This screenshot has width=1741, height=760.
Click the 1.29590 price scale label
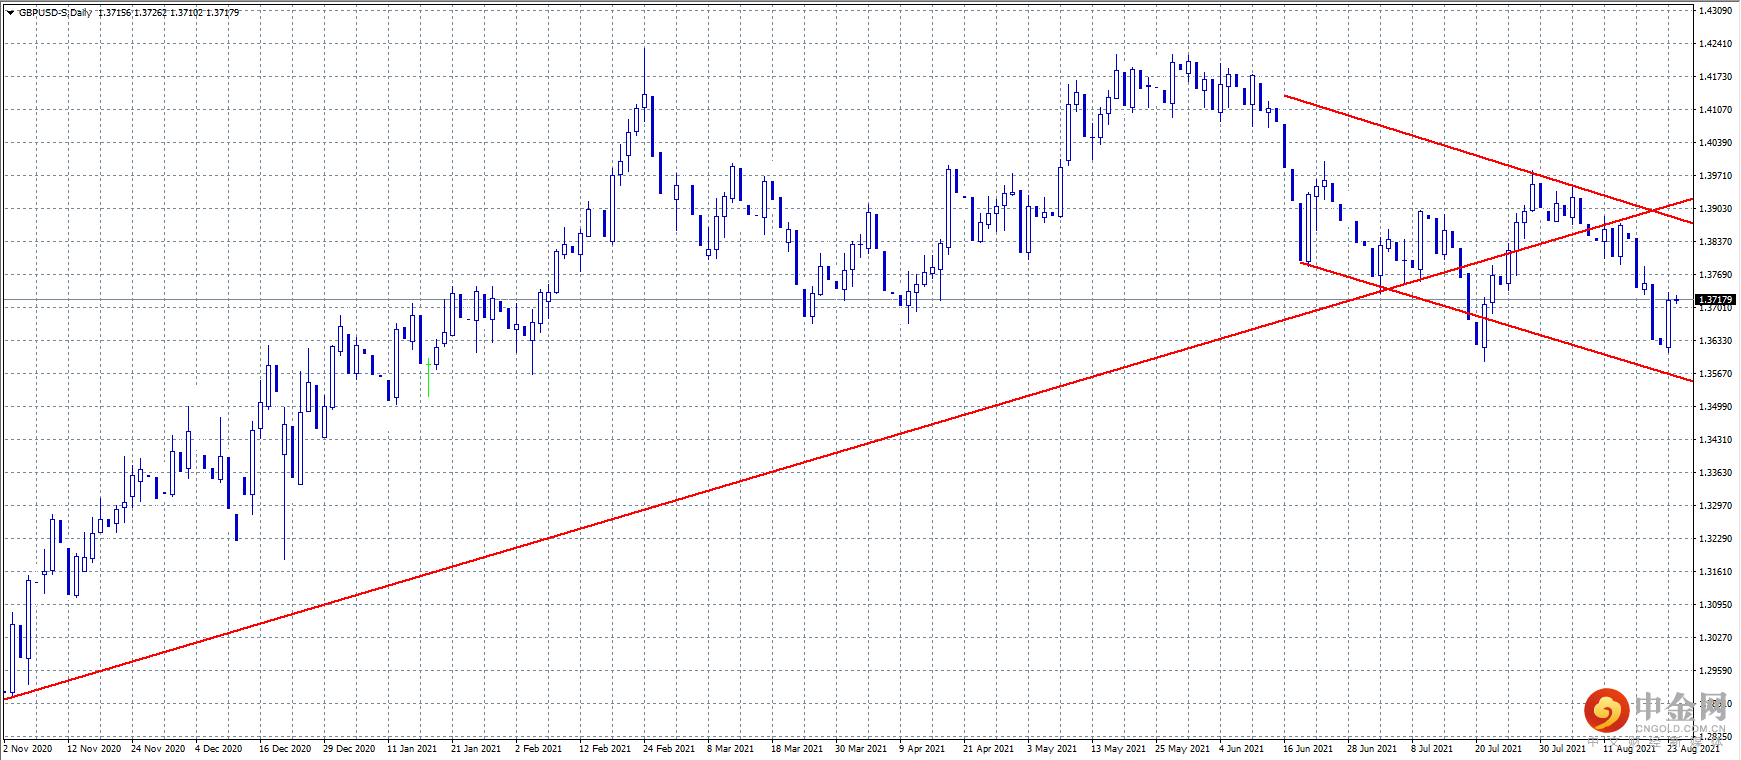pos(1715,671)
